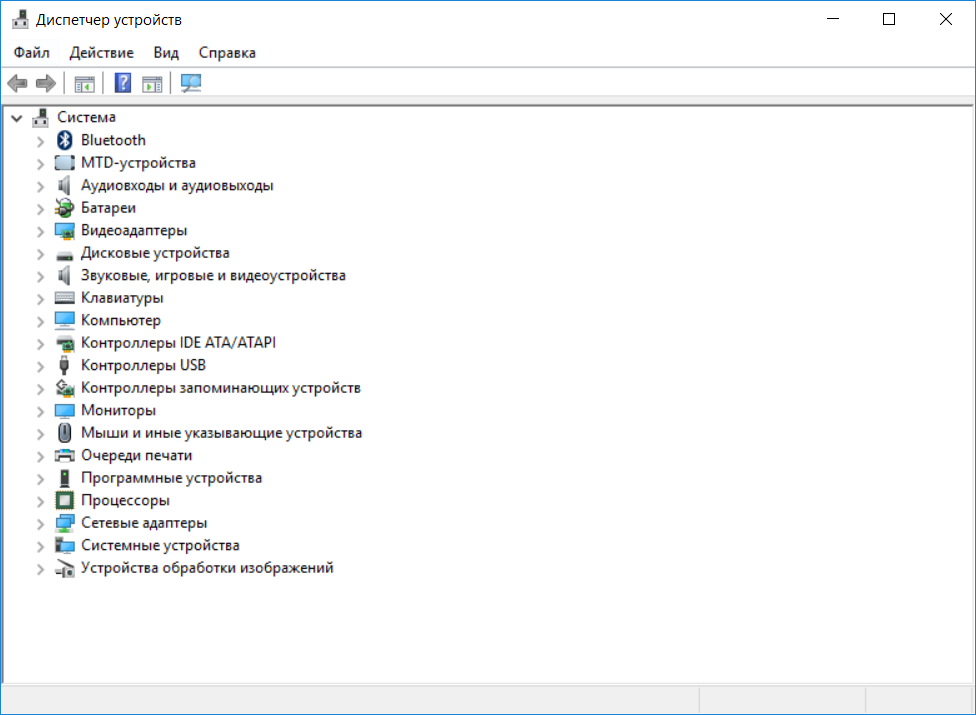This screenshot has height=715, width=976.
Task: Select the Компьютер label
Action: click(x=121, y=320)
